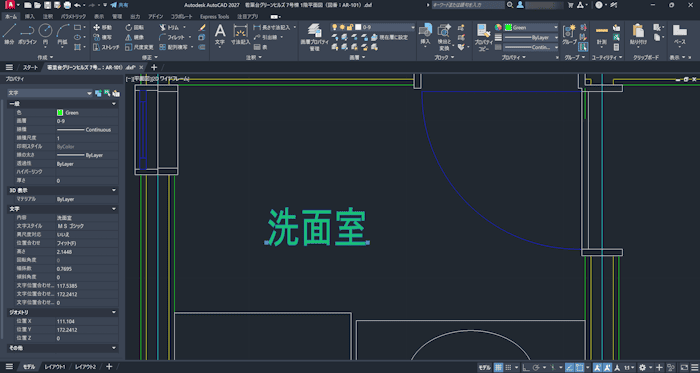Select the Dimension (寸法記入) tool

point(241,34)
